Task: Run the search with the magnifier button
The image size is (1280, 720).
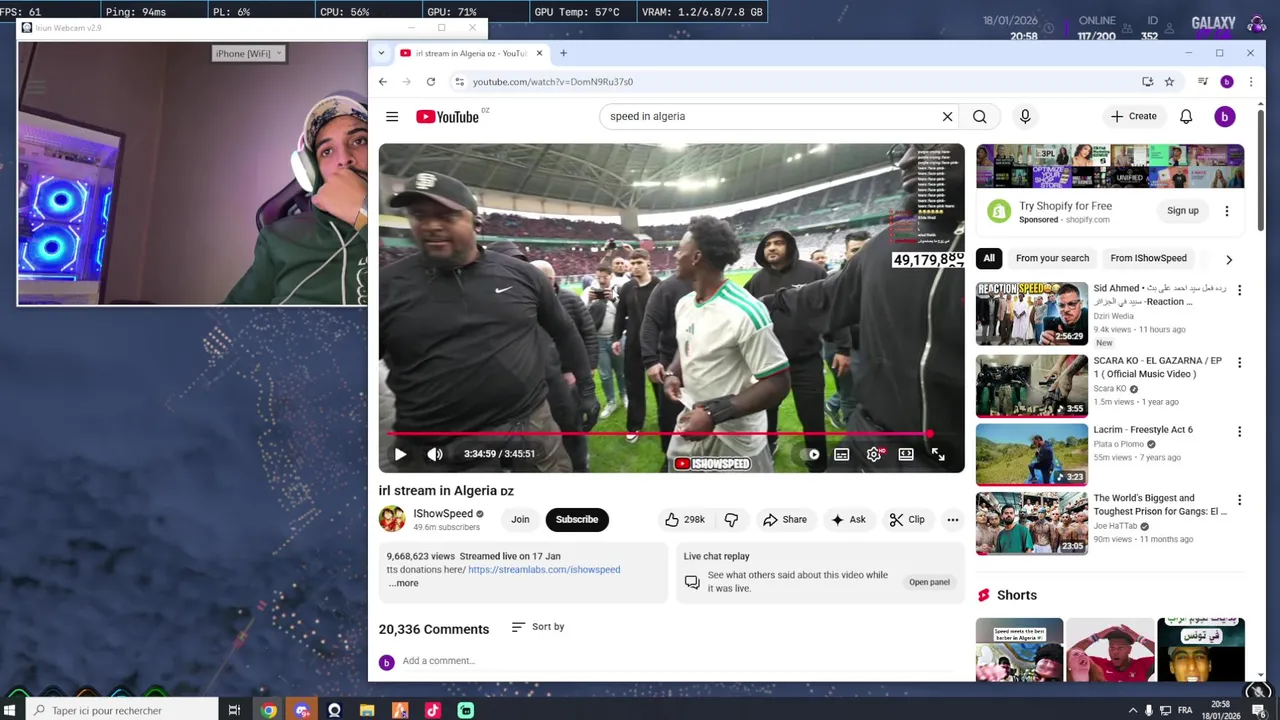Action: click(x=980, y=117)
